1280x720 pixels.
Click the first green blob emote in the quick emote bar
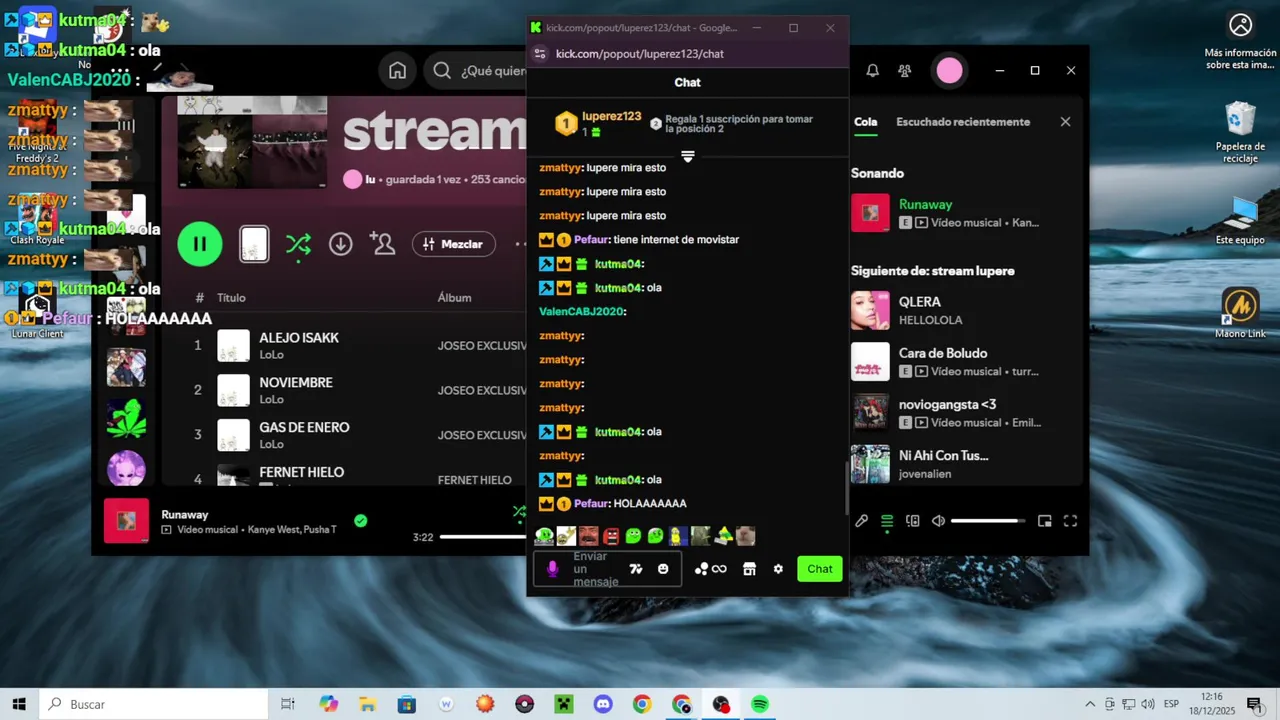[544, 536]
